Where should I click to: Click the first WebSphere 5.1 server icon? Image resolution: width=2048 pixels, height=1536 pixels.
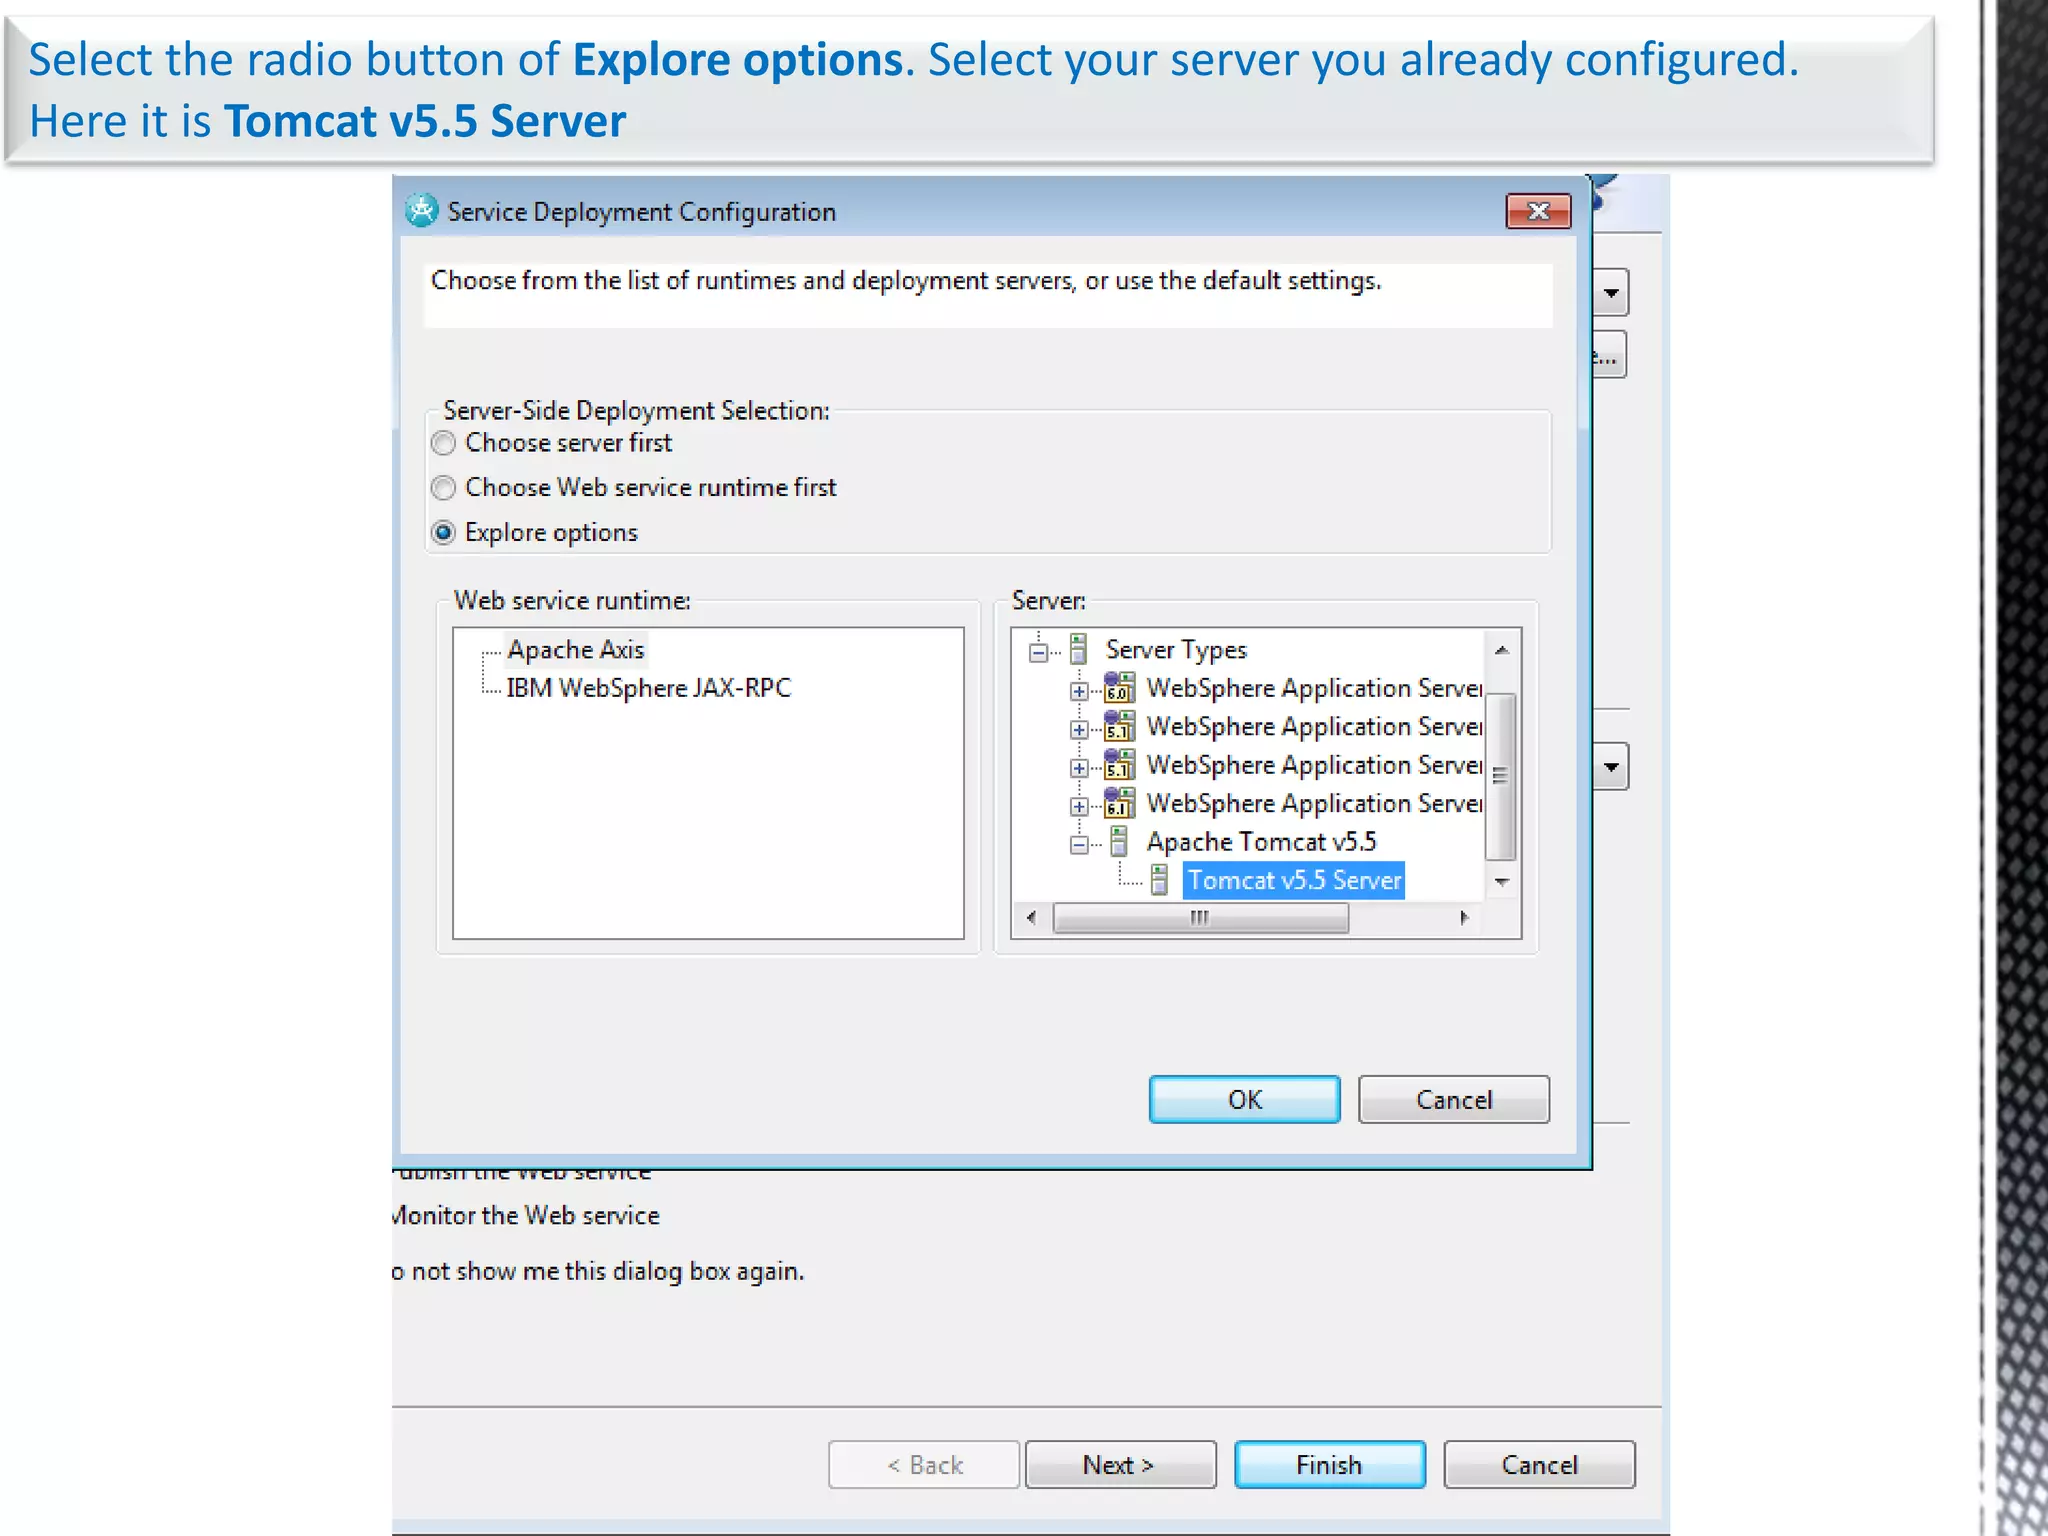pos(1119,726)
